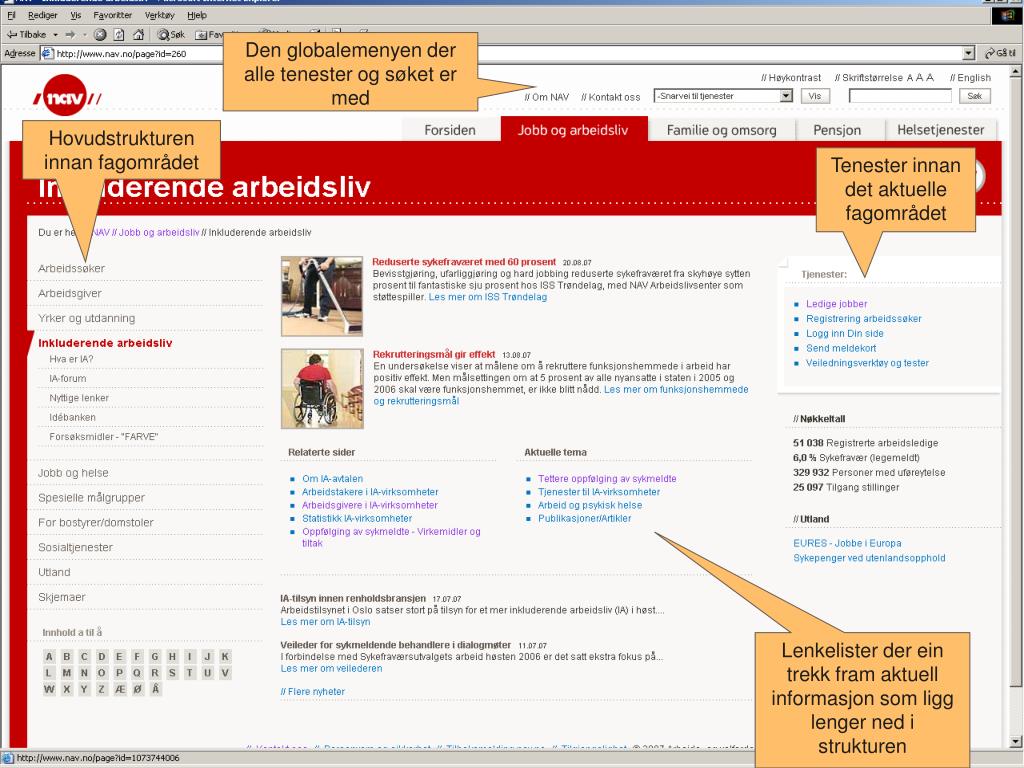Viewport: 1024px width, 768px height.
Task: Select the Jobb og arbeidsliv tab
Action: point(573,130)
